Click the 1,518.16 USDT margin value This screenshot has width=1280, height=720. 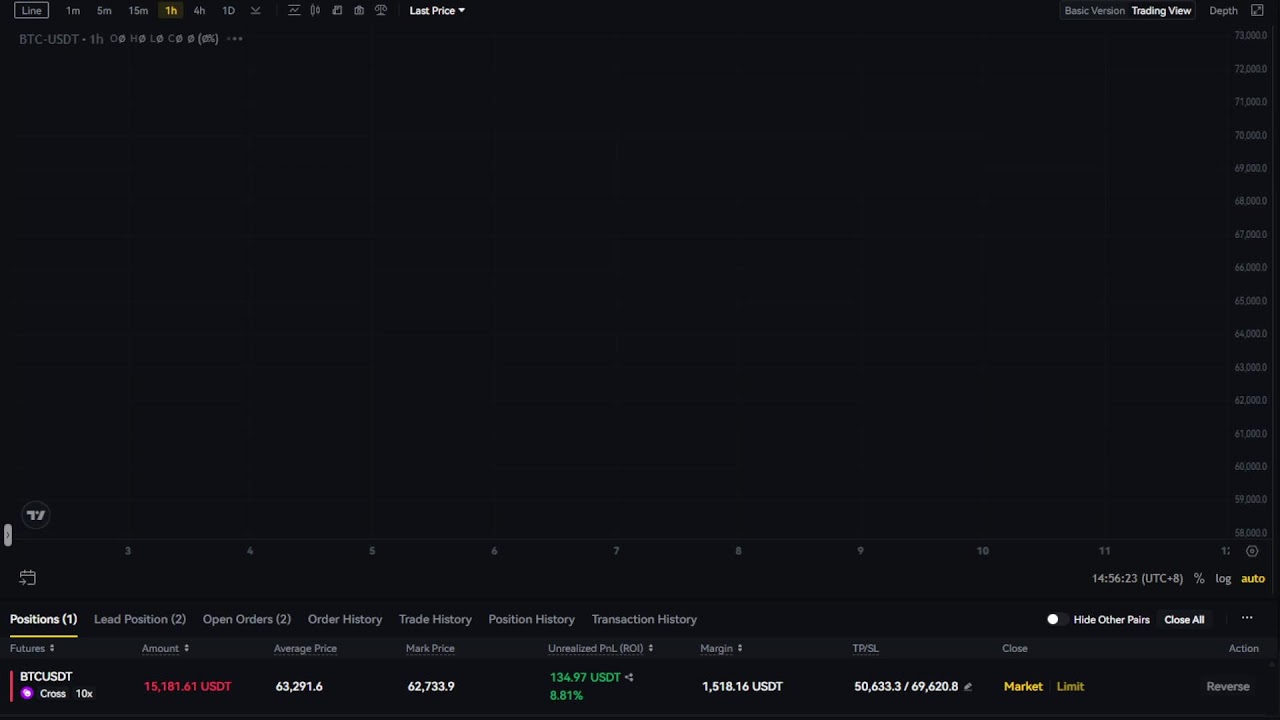(742, 686)
